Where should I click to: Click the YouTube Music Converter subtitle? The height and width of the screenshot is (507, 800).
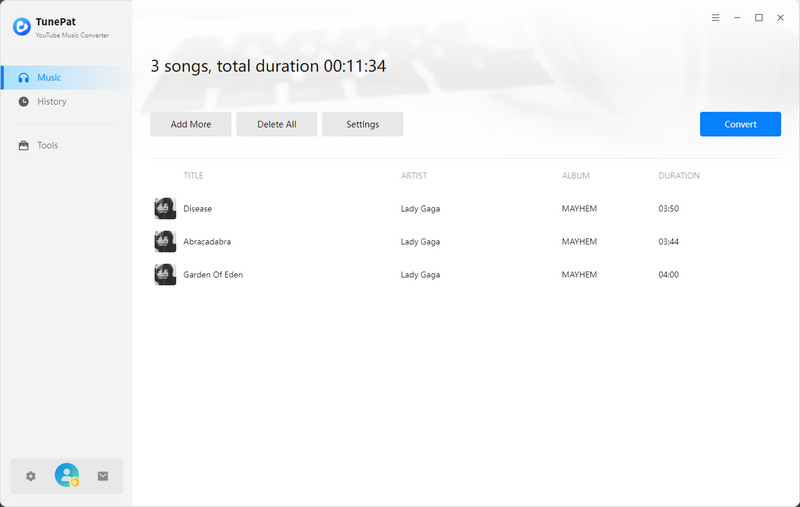point(72,35)
